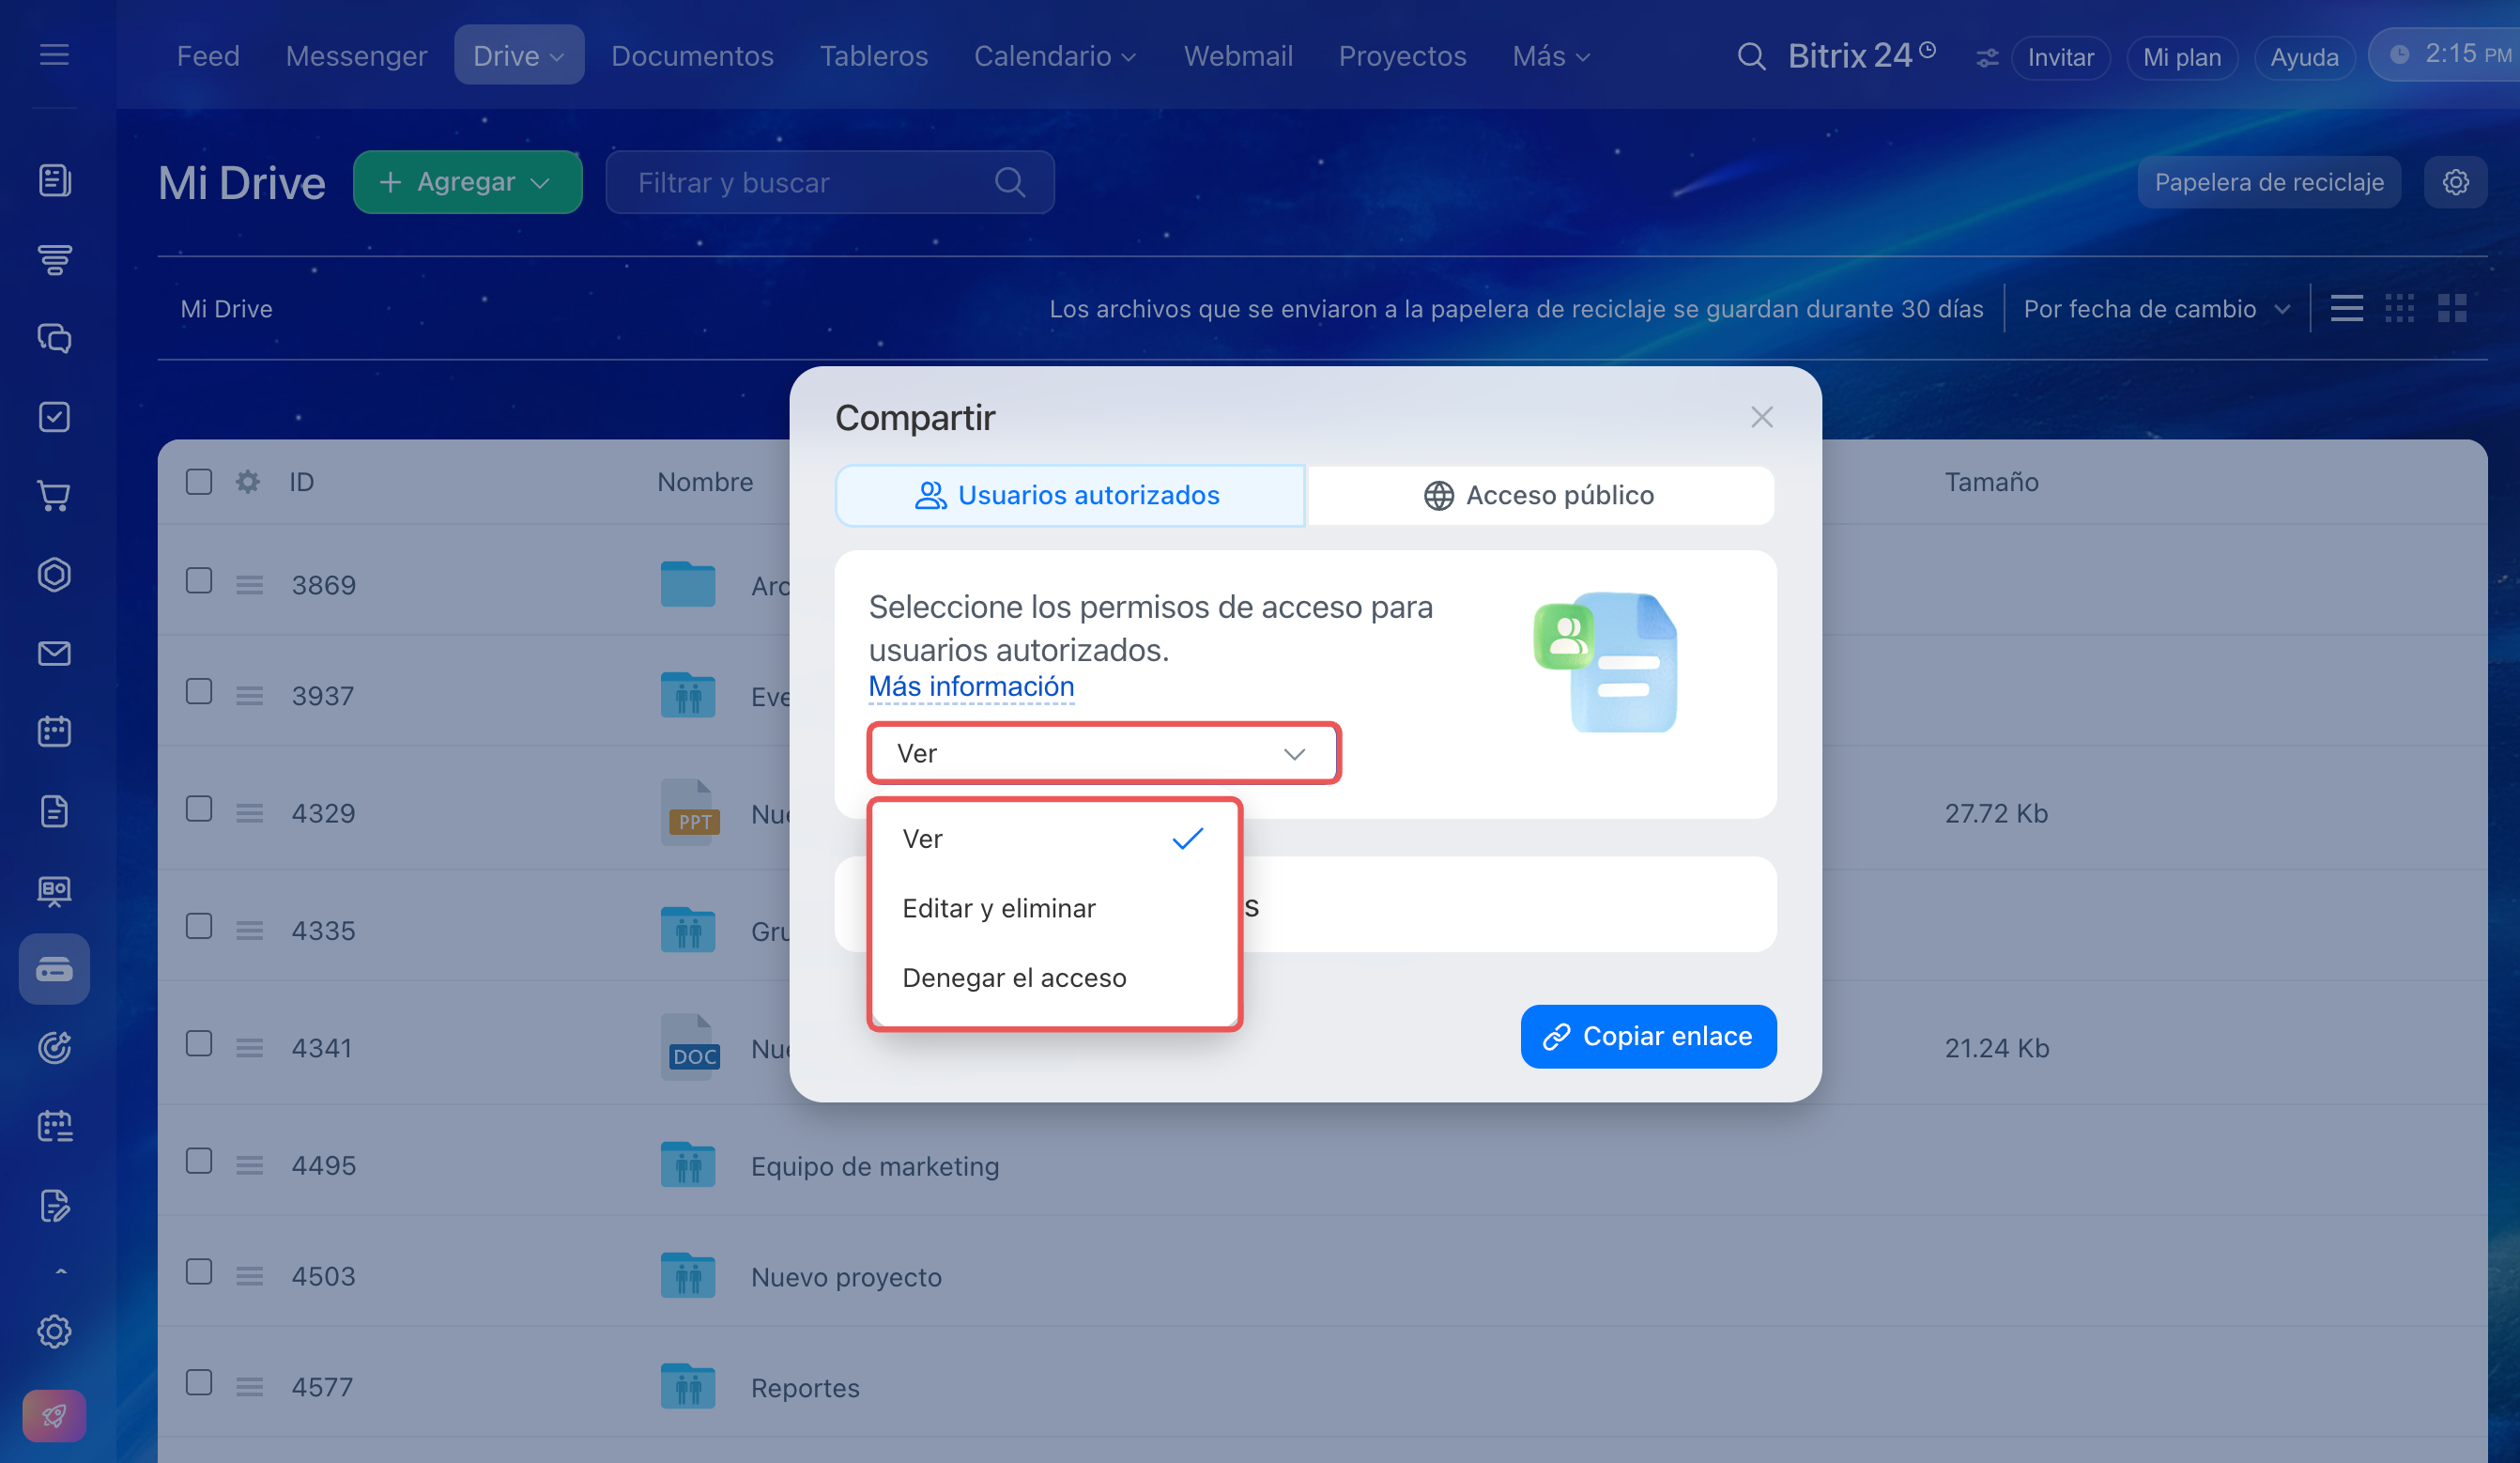
Task: Click the top bar sliders settings icon
Action: 1987,58
